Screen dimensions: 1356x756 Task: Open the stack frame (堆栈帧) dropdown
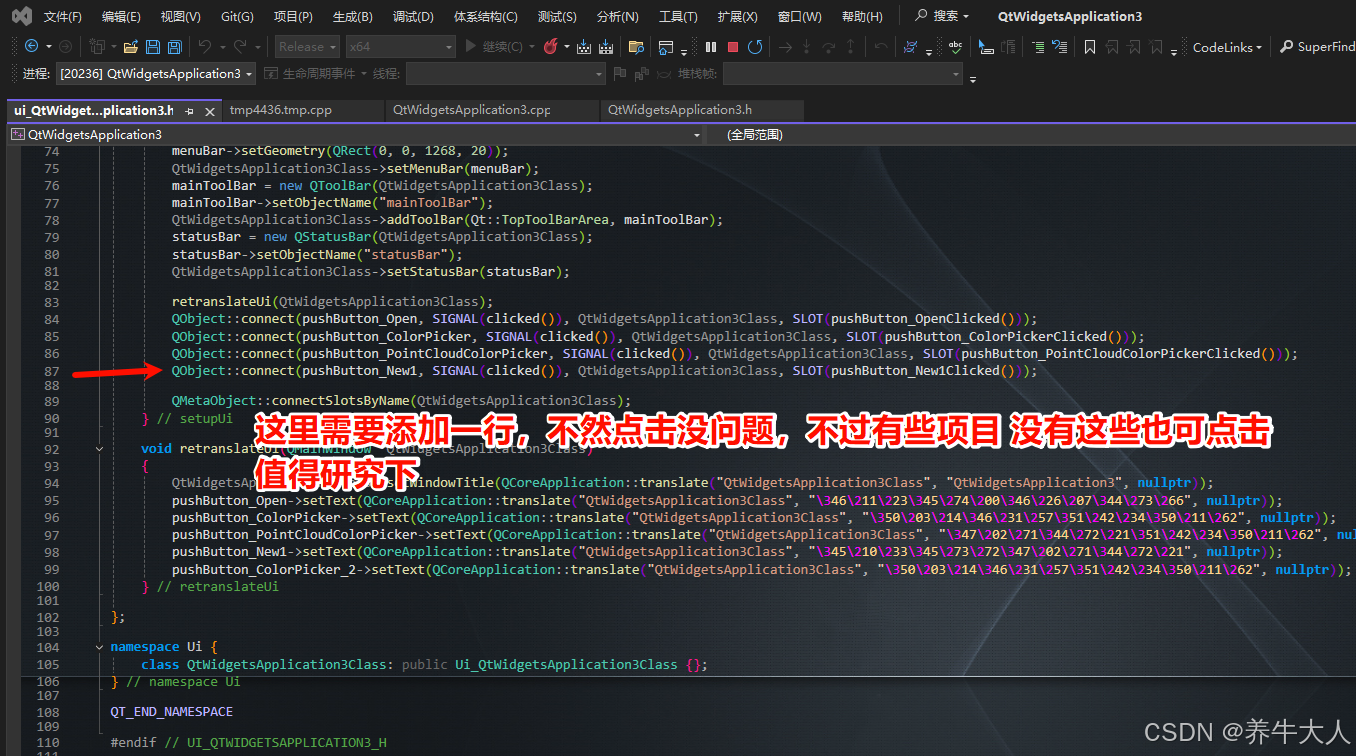(x=843, y=74)
